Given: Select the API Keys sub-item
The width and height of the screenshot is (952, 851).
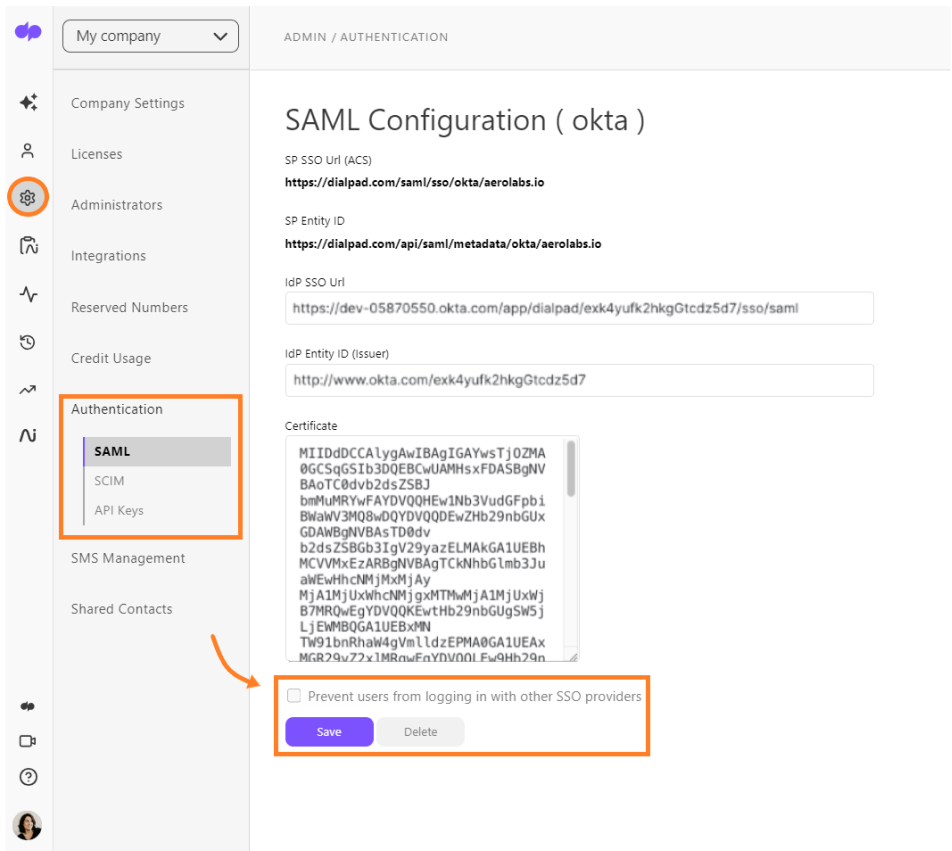Looking at the screenshot, I should pyautogui.click(x=119, y=510).
